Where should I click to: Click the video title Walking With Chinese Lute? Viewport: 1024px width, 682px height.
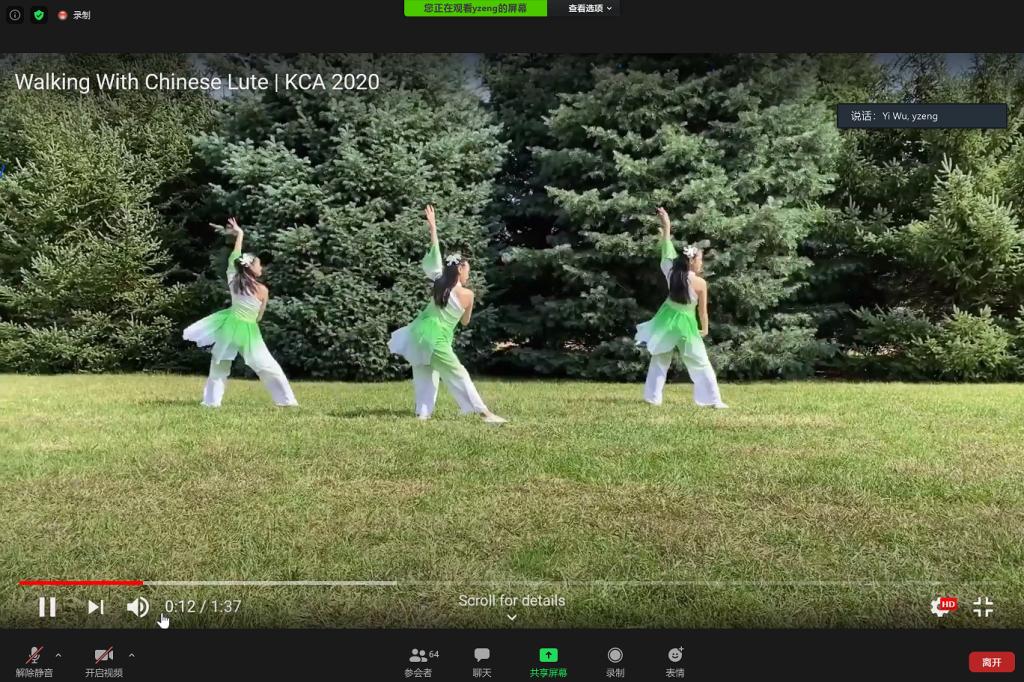coord(197,82)
